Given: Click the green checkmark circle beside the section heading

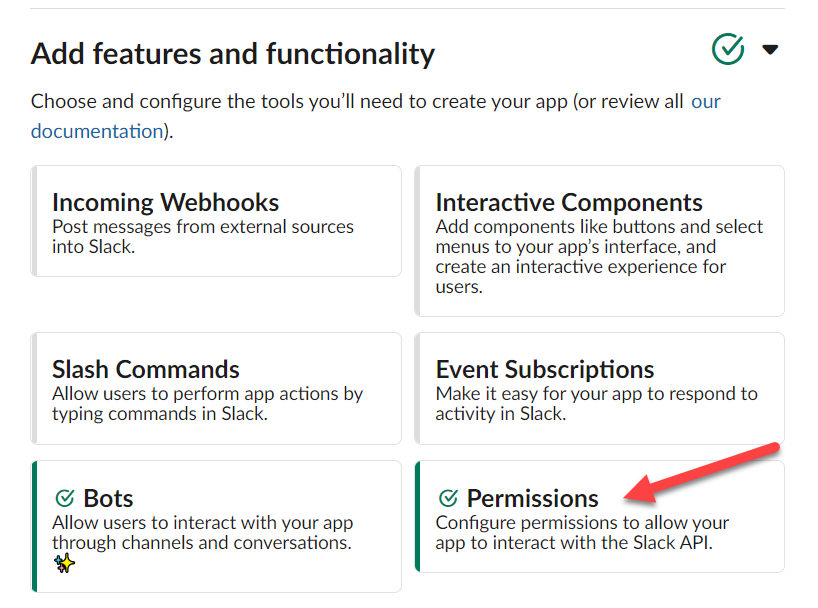Looking at the screenshot, I should 728,49.
